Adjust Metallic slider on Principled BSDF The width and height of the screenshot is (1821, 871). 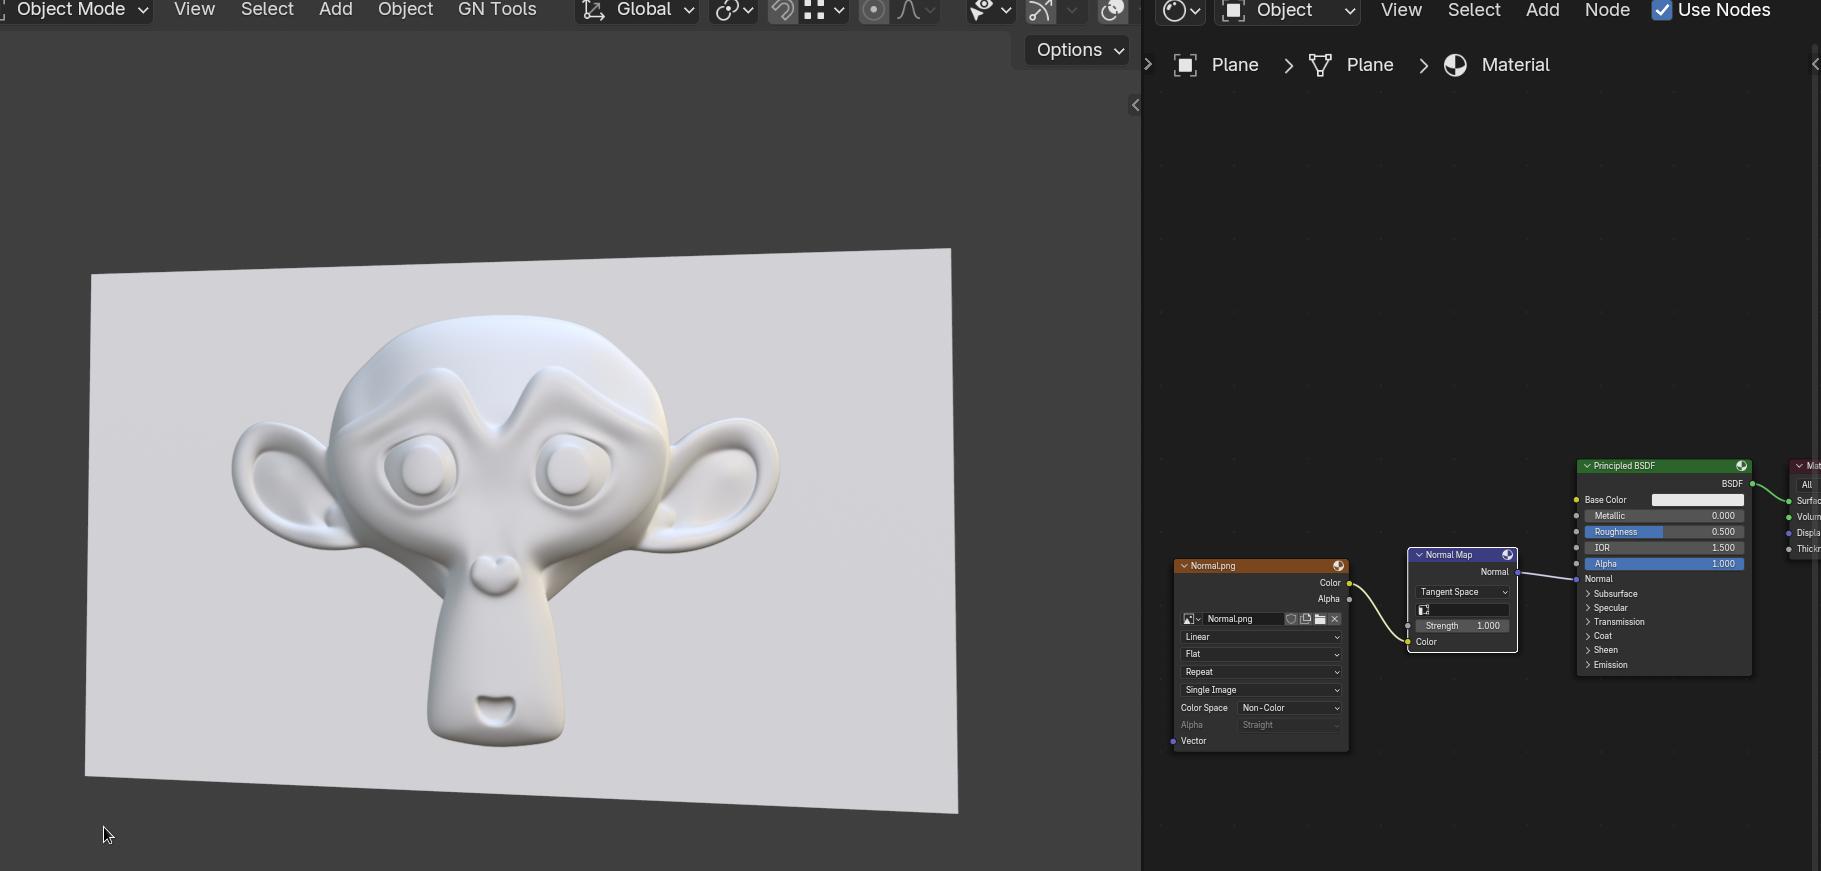(x=1664, y=516)
